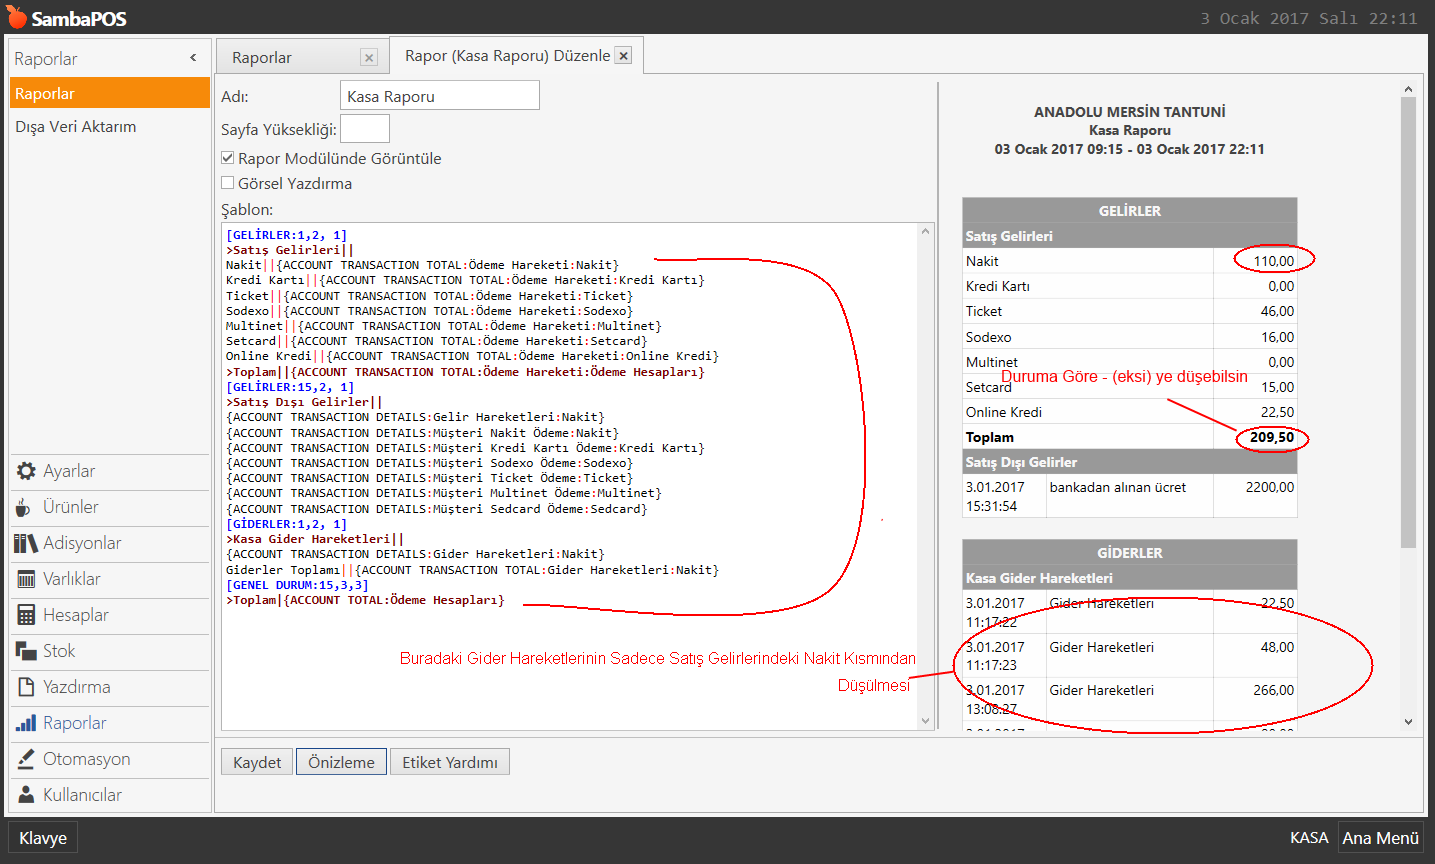Click the Stok boxes icon

(26, 651)
